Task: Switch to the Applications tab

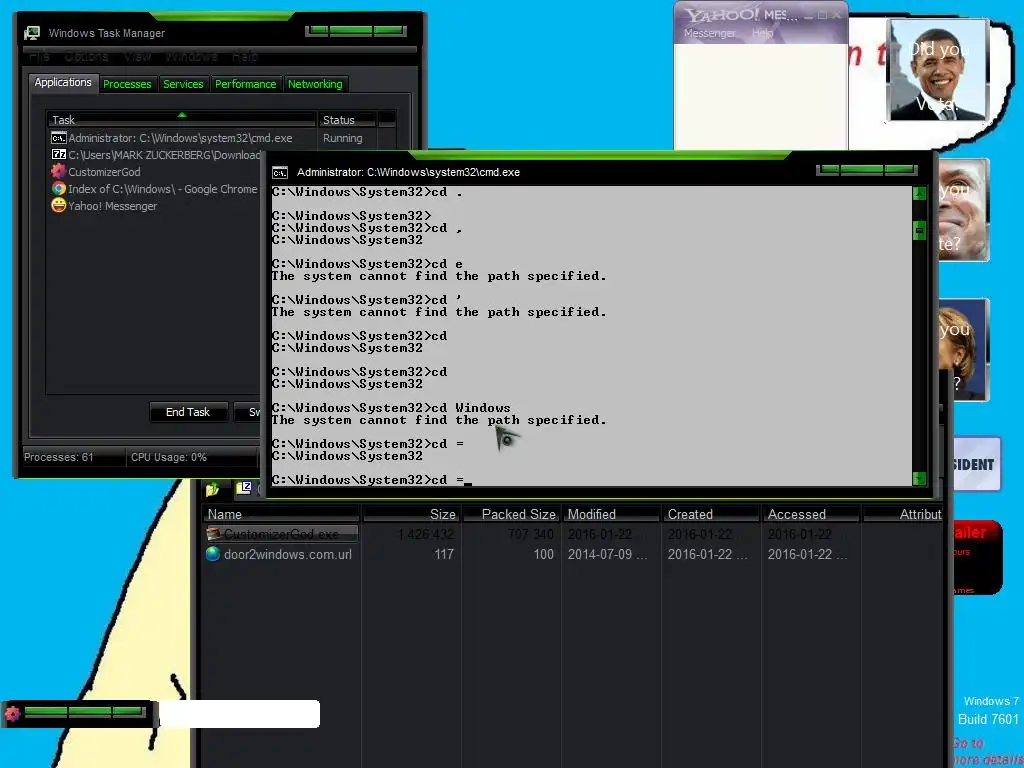Action: tap(63, 82)
